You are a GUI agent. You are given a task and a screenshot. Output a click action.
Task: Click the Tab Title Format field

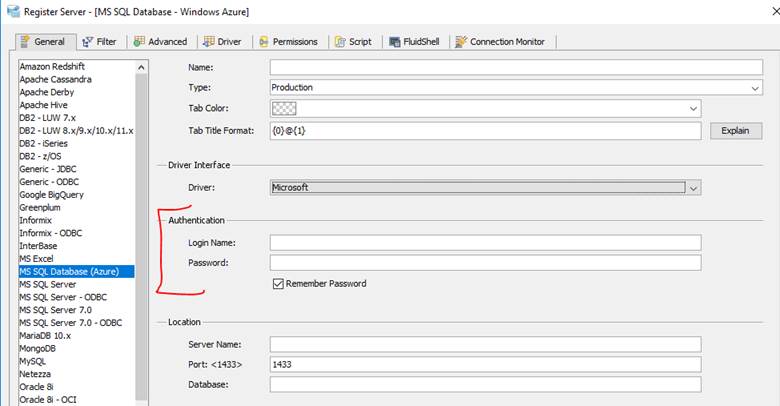click(486, 131)
